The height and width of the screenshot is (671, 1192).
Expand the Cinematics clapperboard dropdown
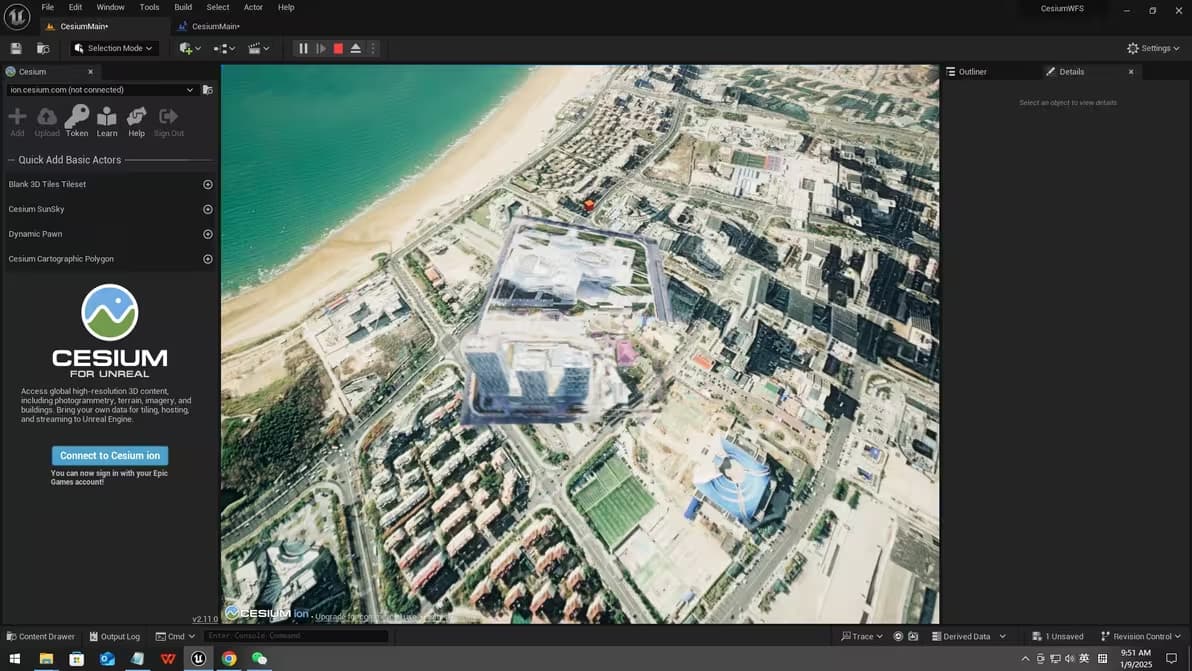point(258,48)
